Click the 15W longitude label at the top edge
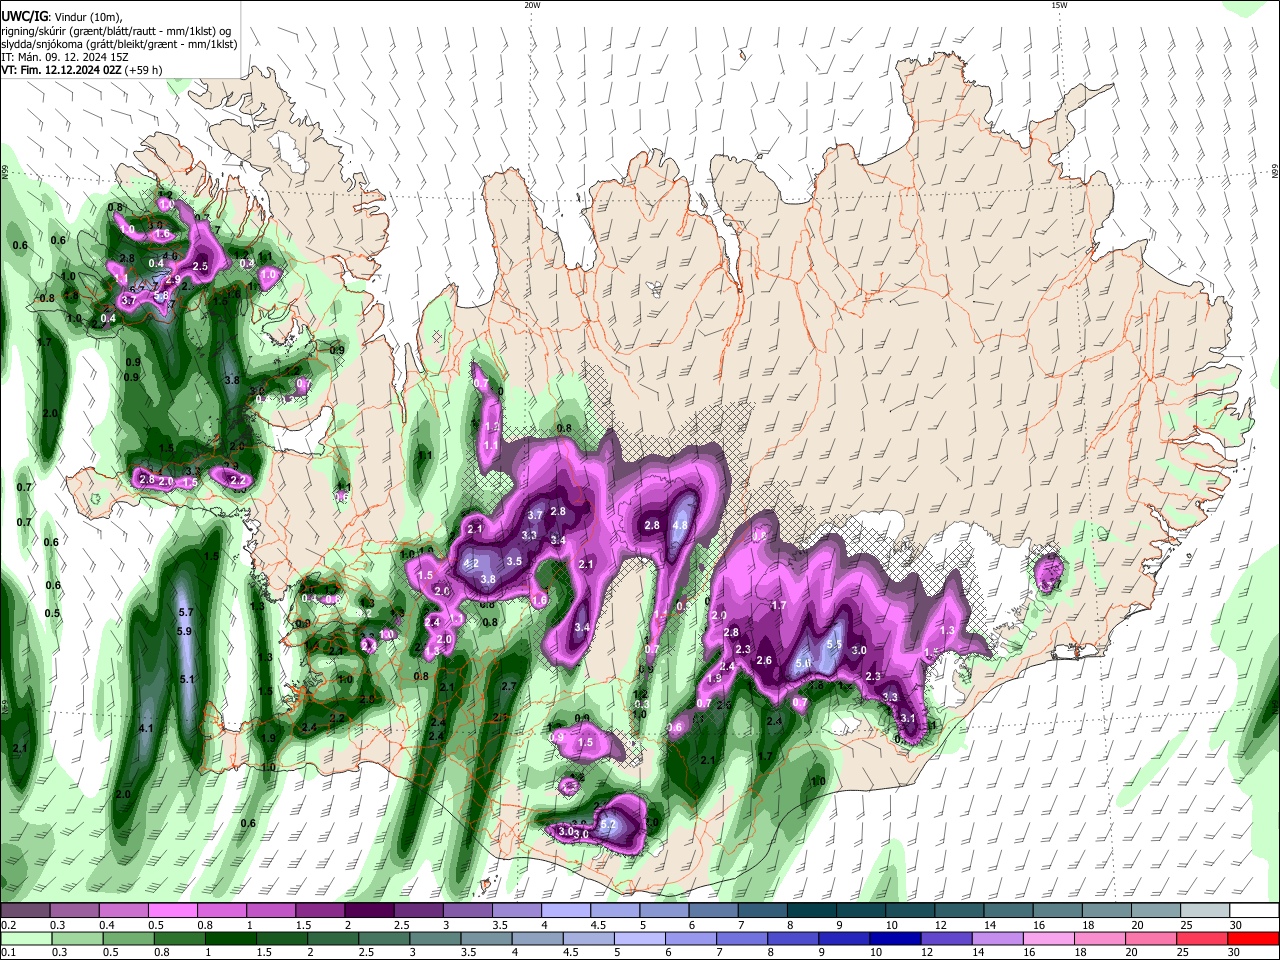The width and height of the screenshot is (1280, 960). pyautogui.click(x=1058, y=5)
